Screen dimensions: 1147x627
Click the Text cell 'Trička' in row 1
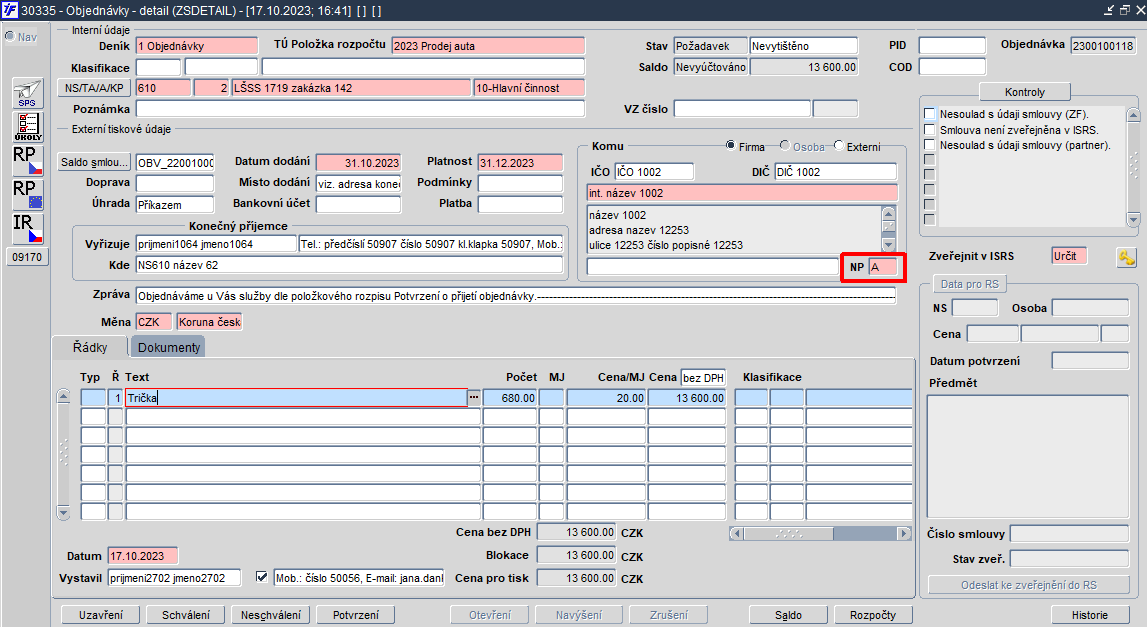tap(296, 398)
